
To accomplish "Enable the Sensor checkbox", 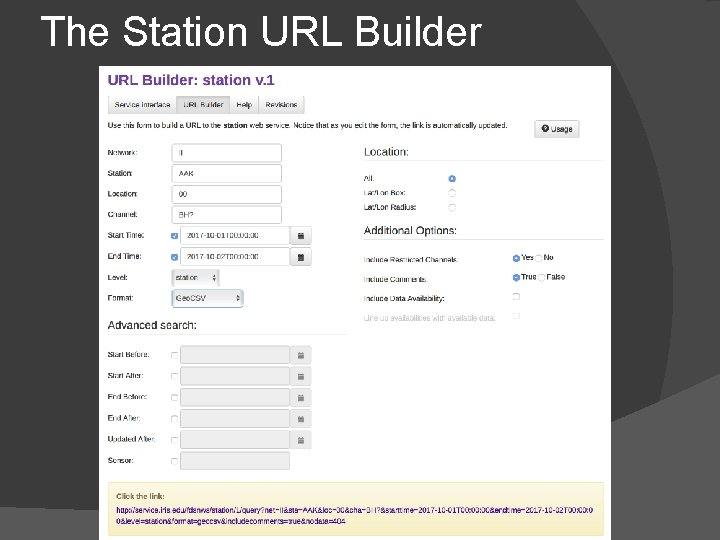I will coord(174,461).
